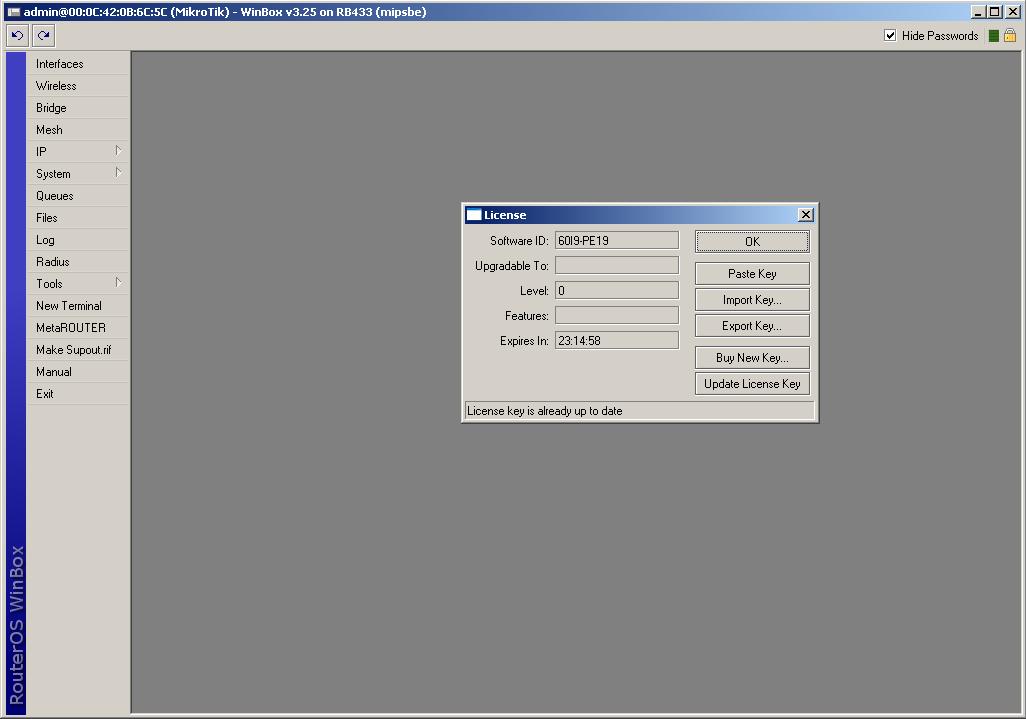Open the MetaROUTER menu item

78,328
